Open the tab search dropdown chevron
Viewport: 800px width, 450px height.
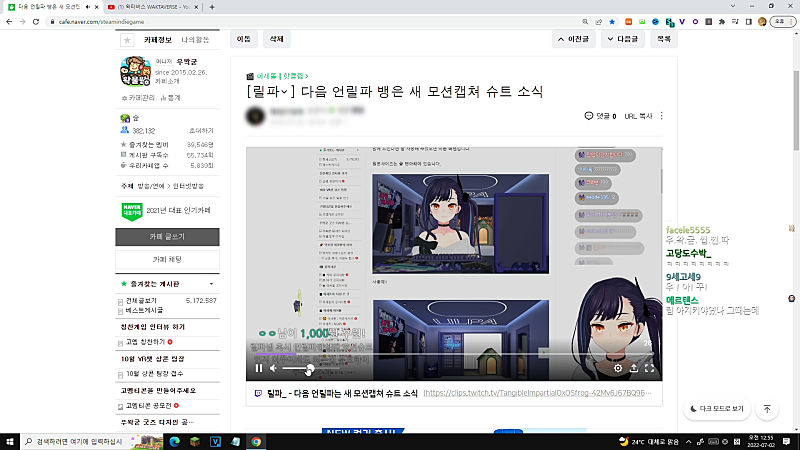733,6
